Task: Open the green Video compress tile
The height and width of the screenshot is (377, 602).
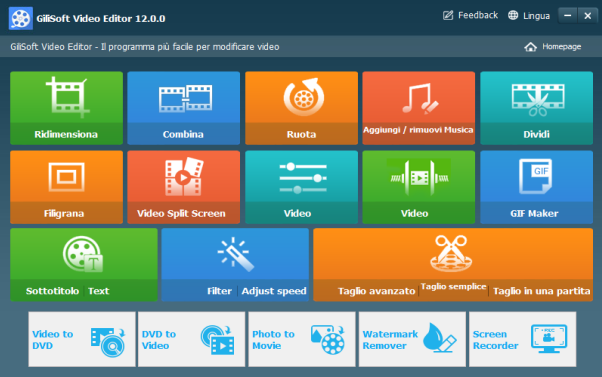Action: pyautogui.click(x=418, y=187)
